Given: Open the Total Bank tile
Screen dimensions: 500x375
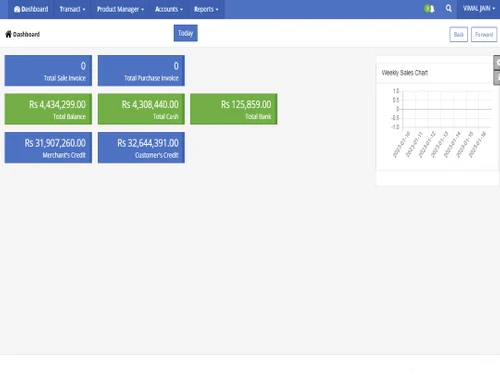Looking at the screenshot, I should 234,109.
